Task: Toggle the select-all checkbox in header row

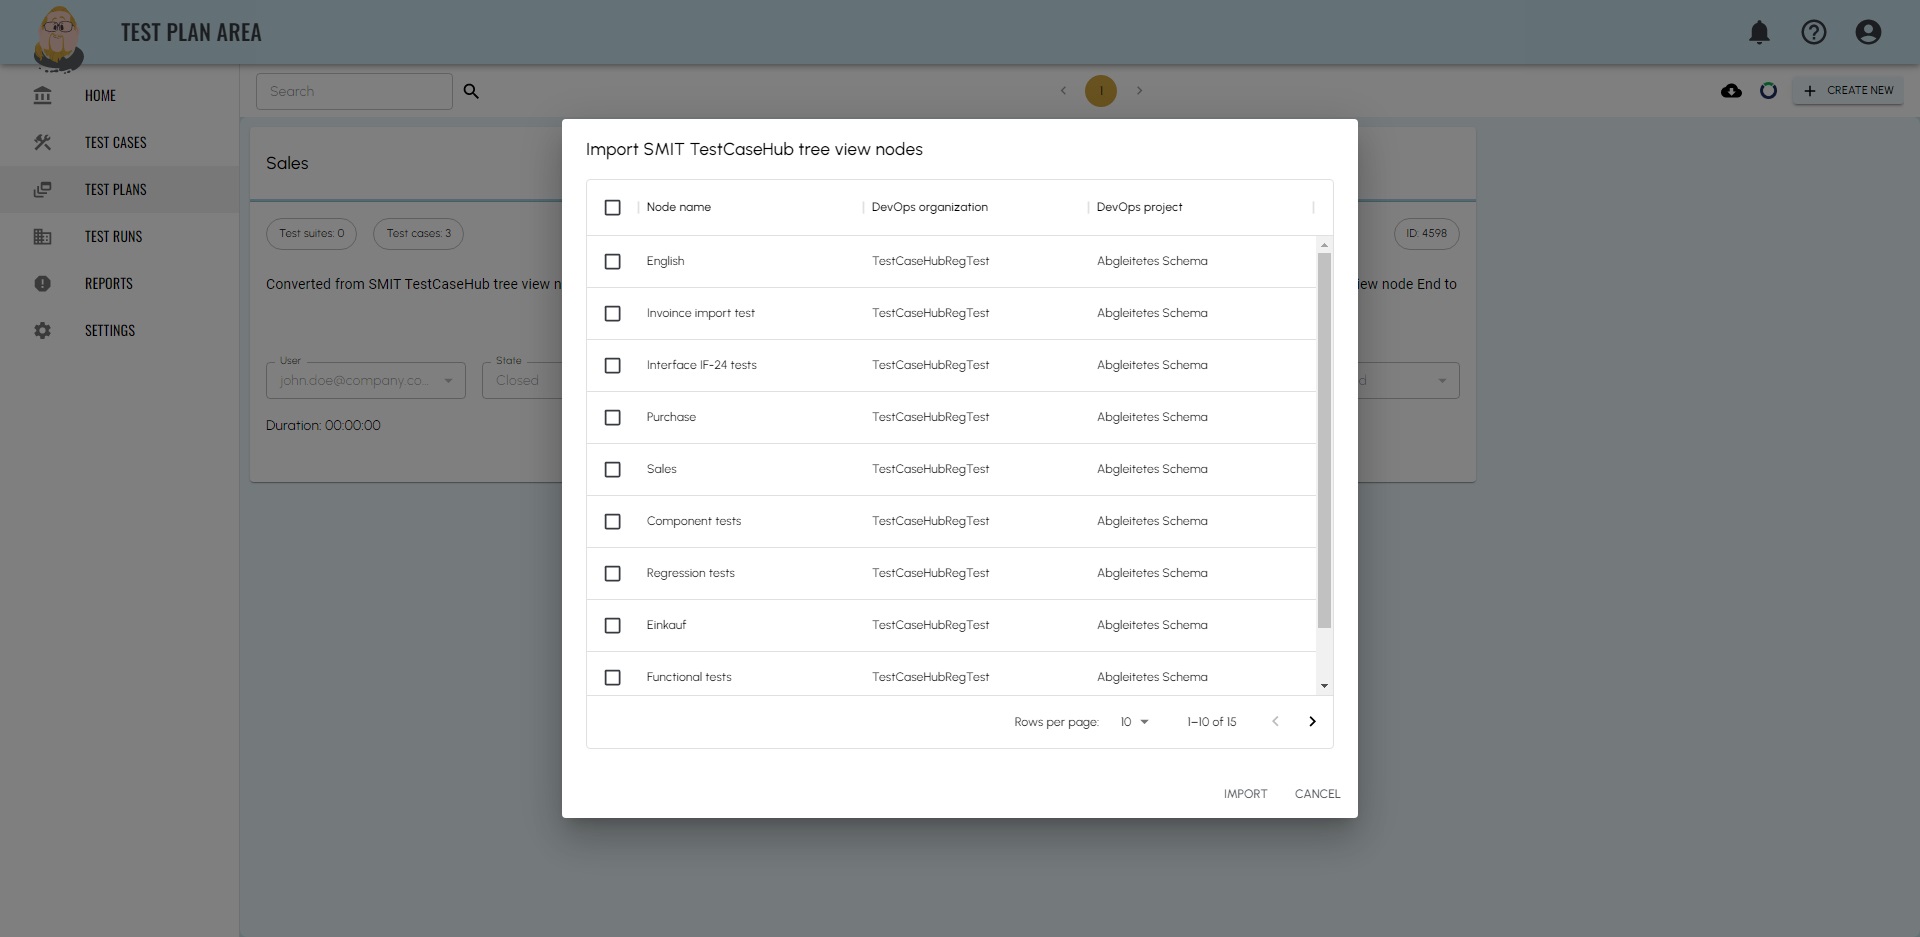Action: pyautogui.click(x=613, y=208)
